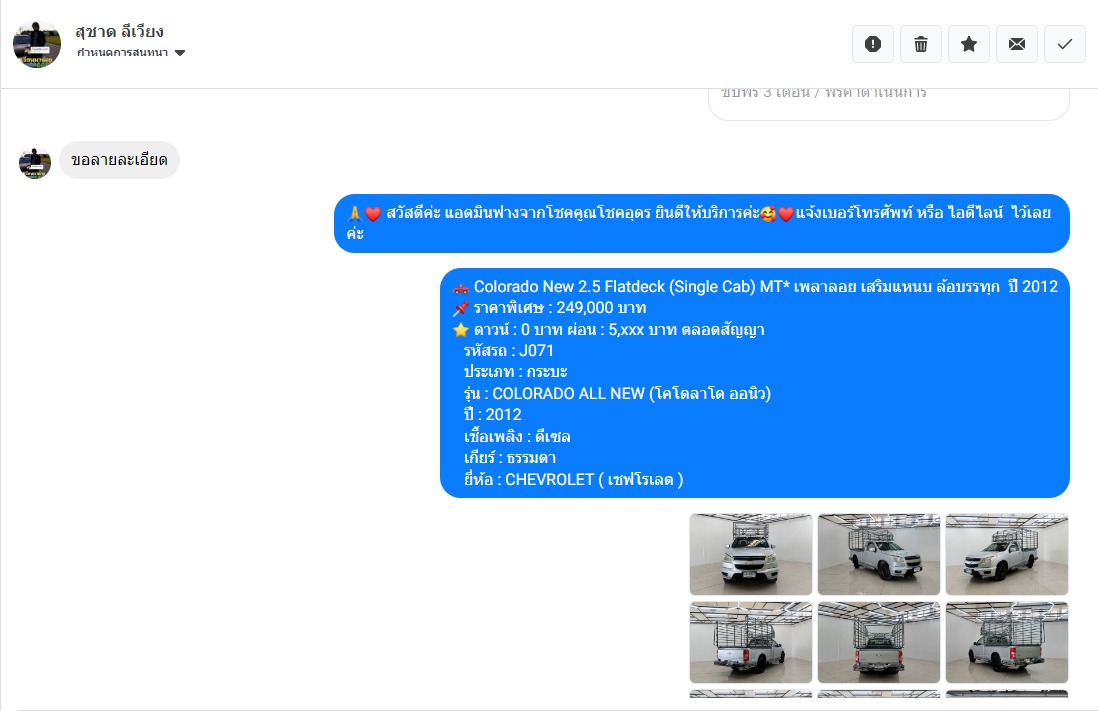This screenshot has width=1098, height=711.
Task: Open profile picture of สุชาด ลีเวียง in header
Action: [37, 44]
